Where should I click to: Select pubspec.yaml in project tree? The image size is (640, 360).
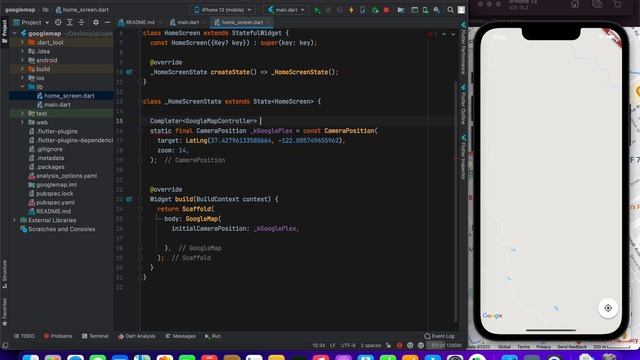pyautogui.click(x=55, y=202)
